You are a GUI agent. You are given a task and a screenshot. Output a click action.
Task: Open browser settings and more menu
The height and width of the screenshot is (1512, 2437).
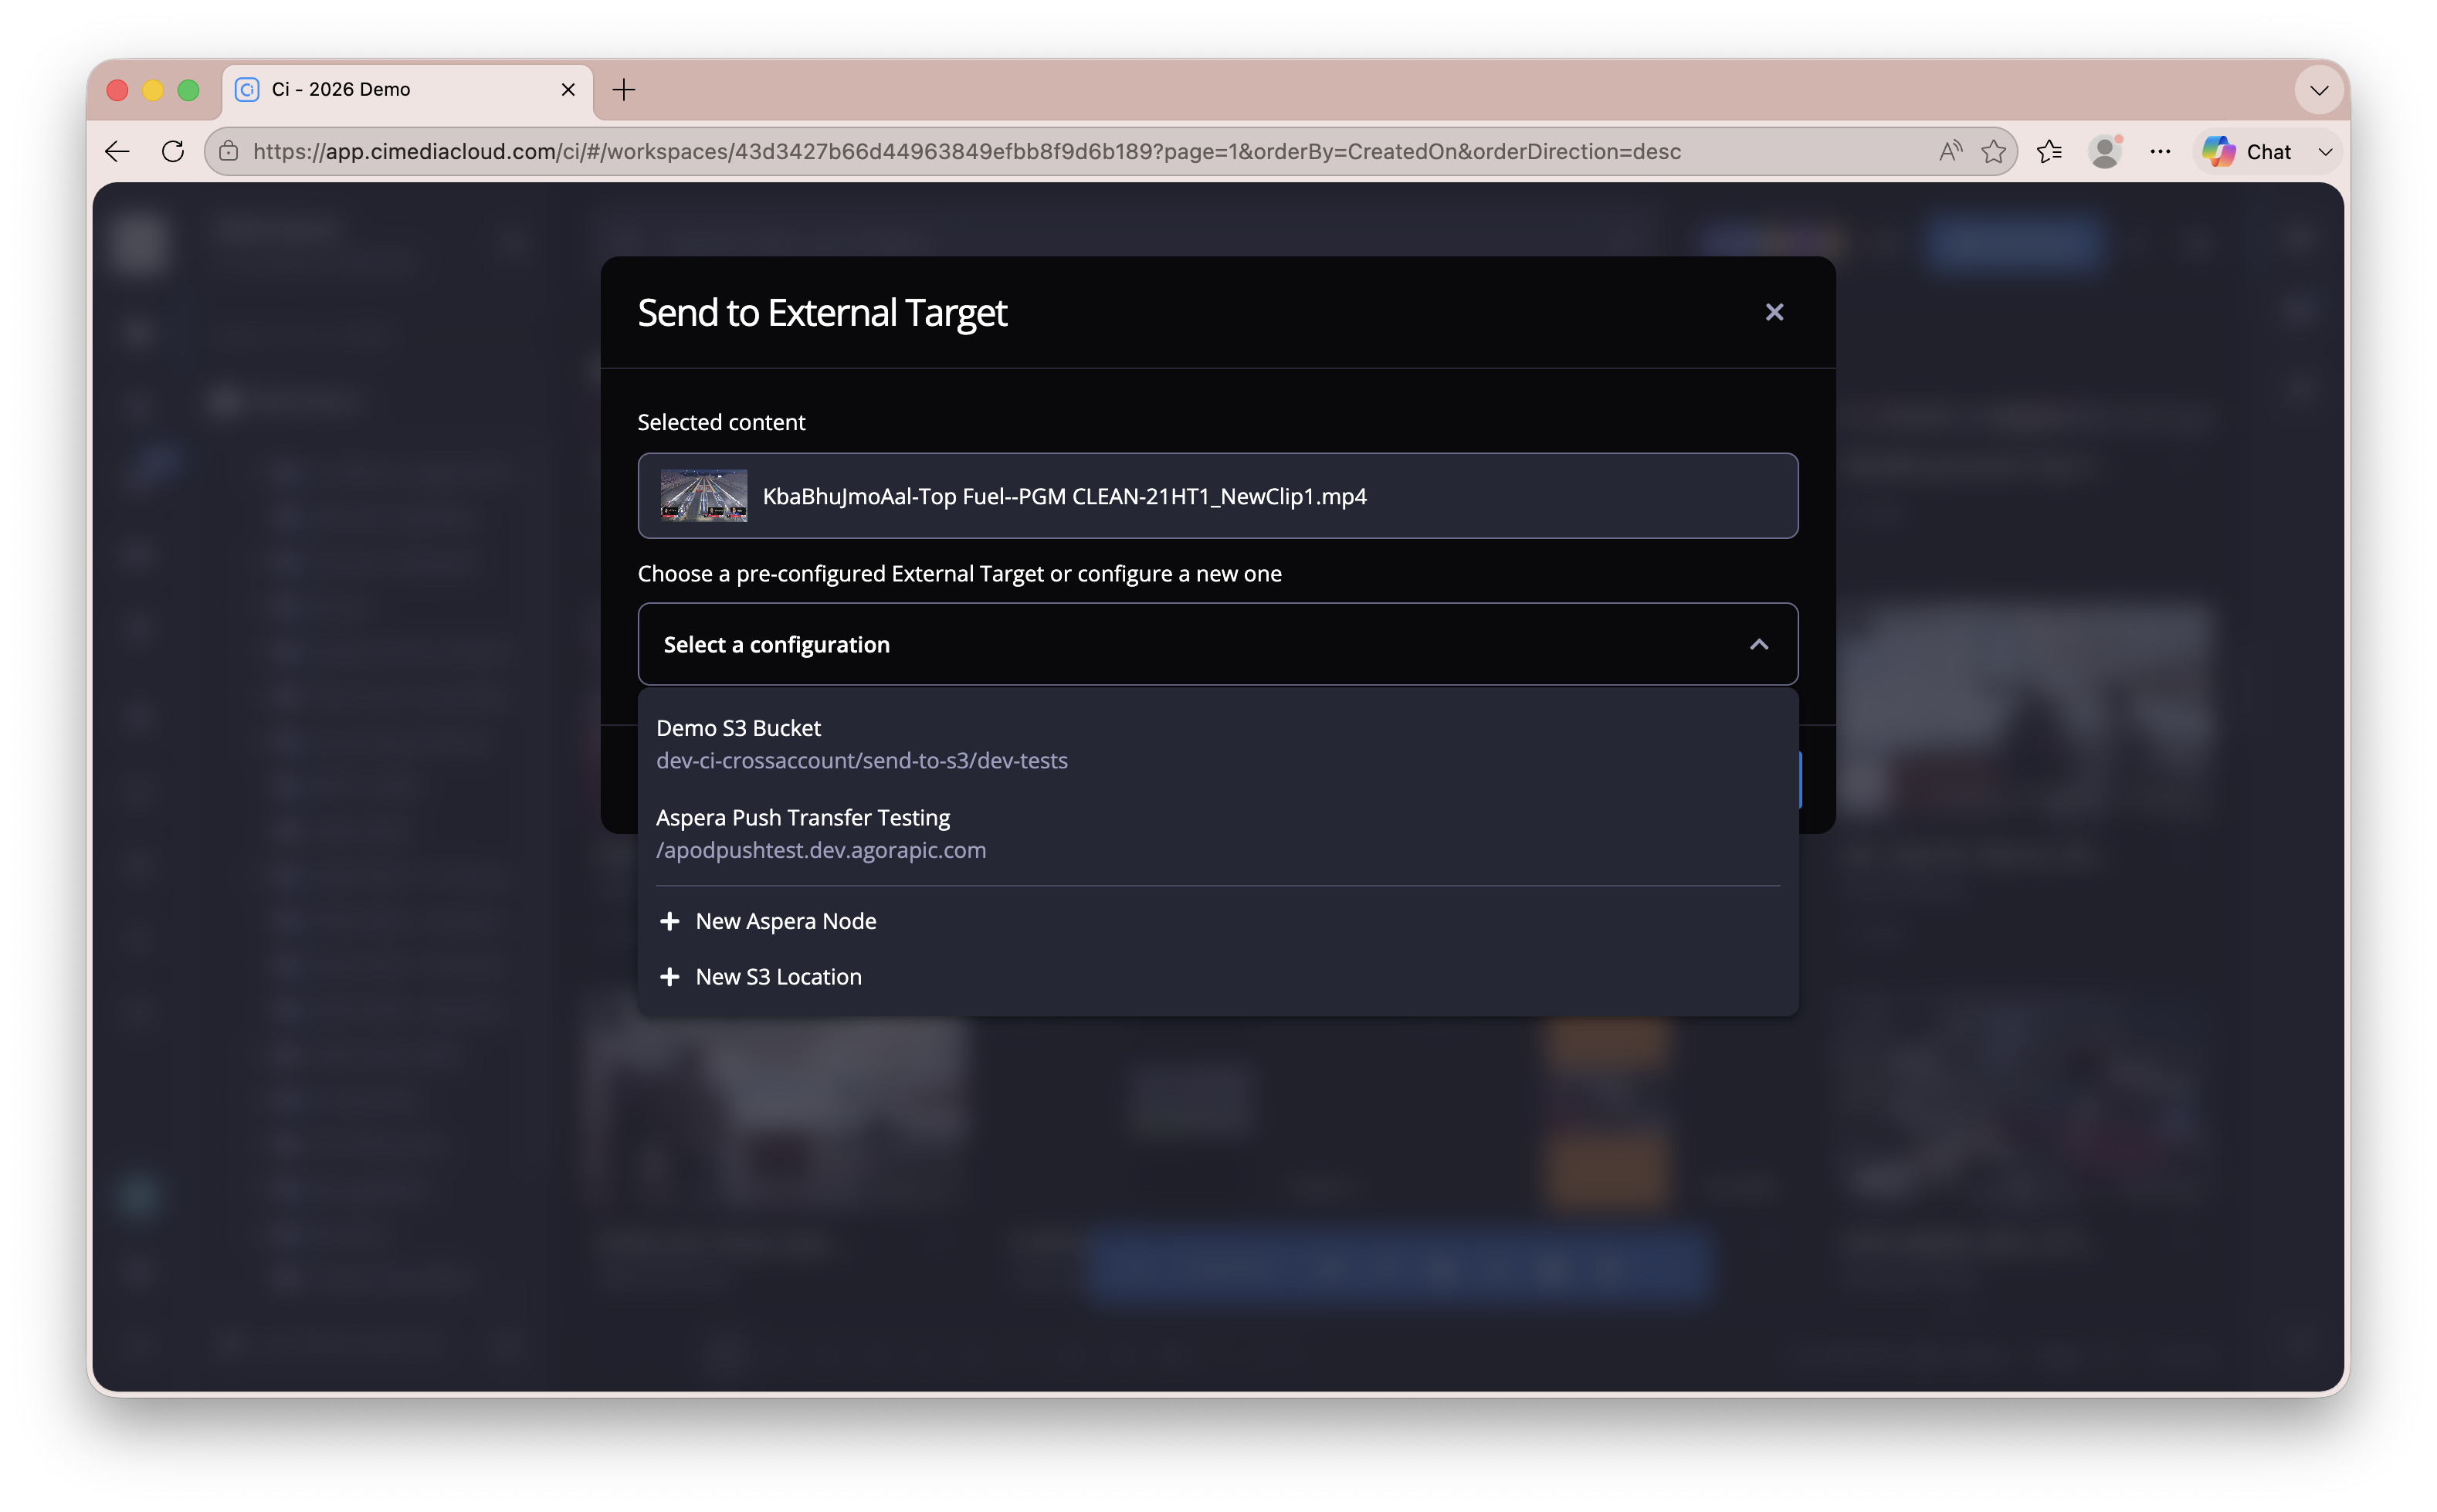point(2159,152)
